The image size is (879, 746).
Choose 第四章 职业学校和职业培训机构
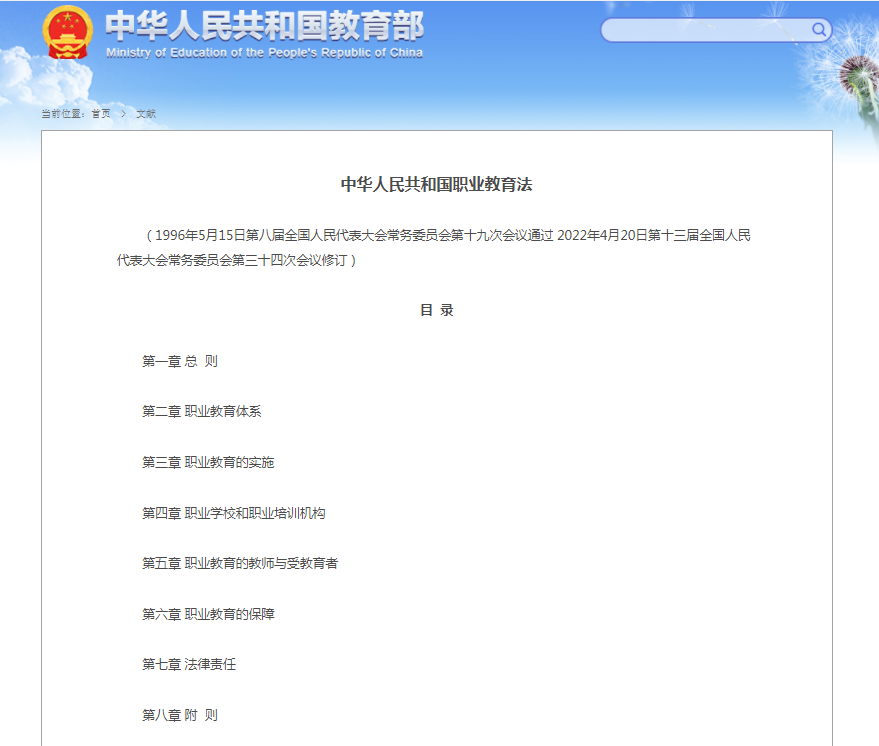coord(233,513)
